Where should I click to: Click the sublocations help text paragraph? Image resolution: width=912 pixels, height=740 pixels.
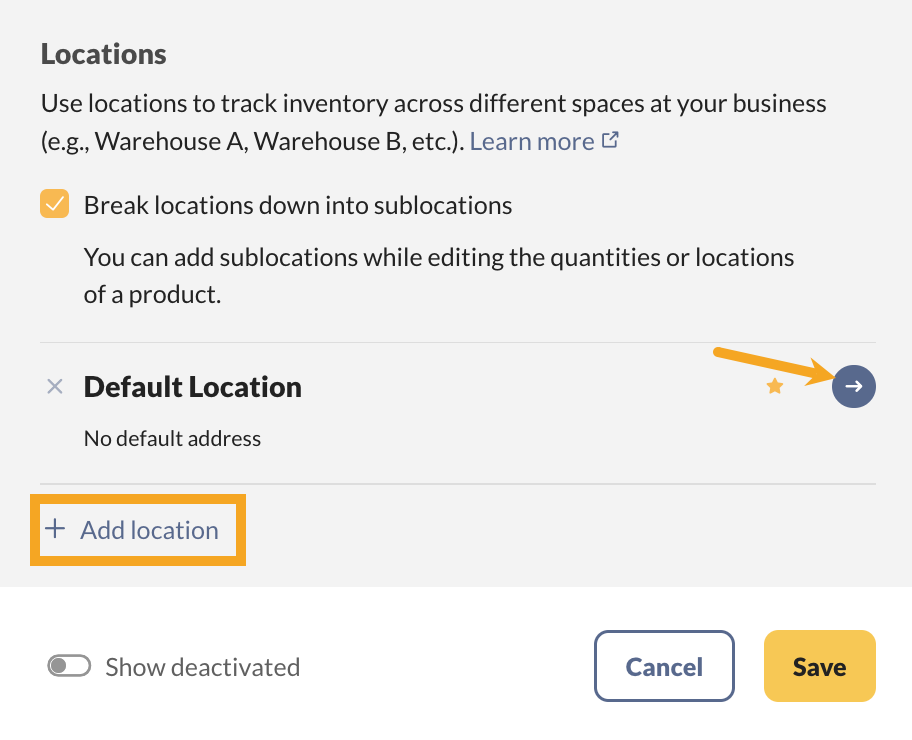tap(438, 276)
